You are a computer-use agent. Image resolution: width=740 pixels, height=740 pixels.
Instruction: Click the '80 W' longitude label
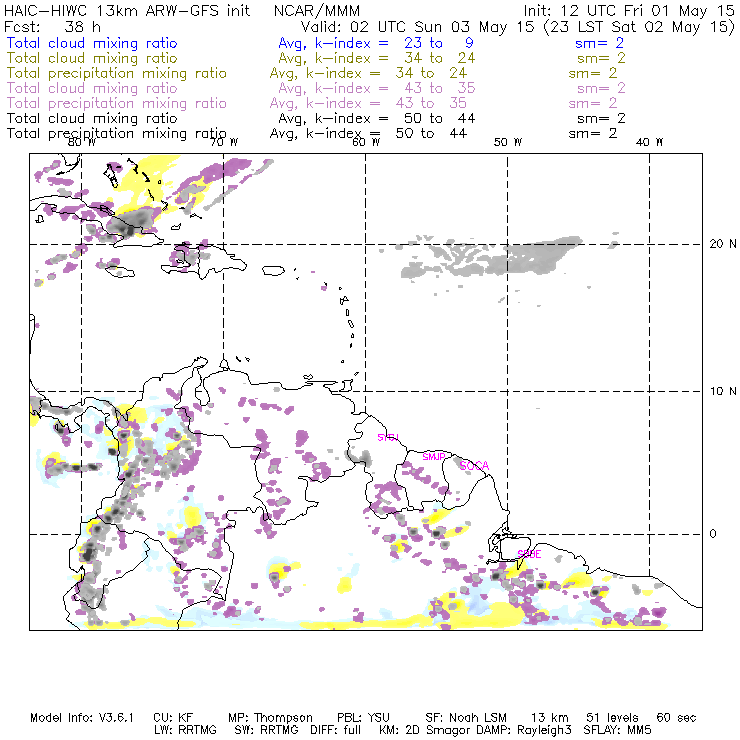point(82,142)
